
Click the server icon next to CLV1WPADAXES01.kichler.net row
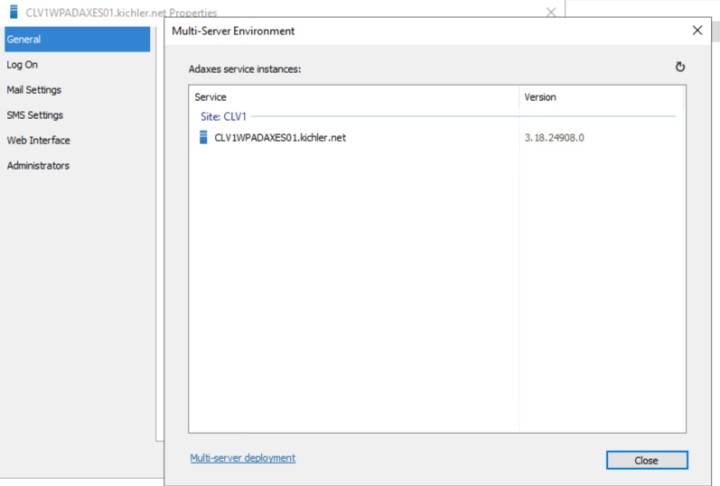point(203,137)
